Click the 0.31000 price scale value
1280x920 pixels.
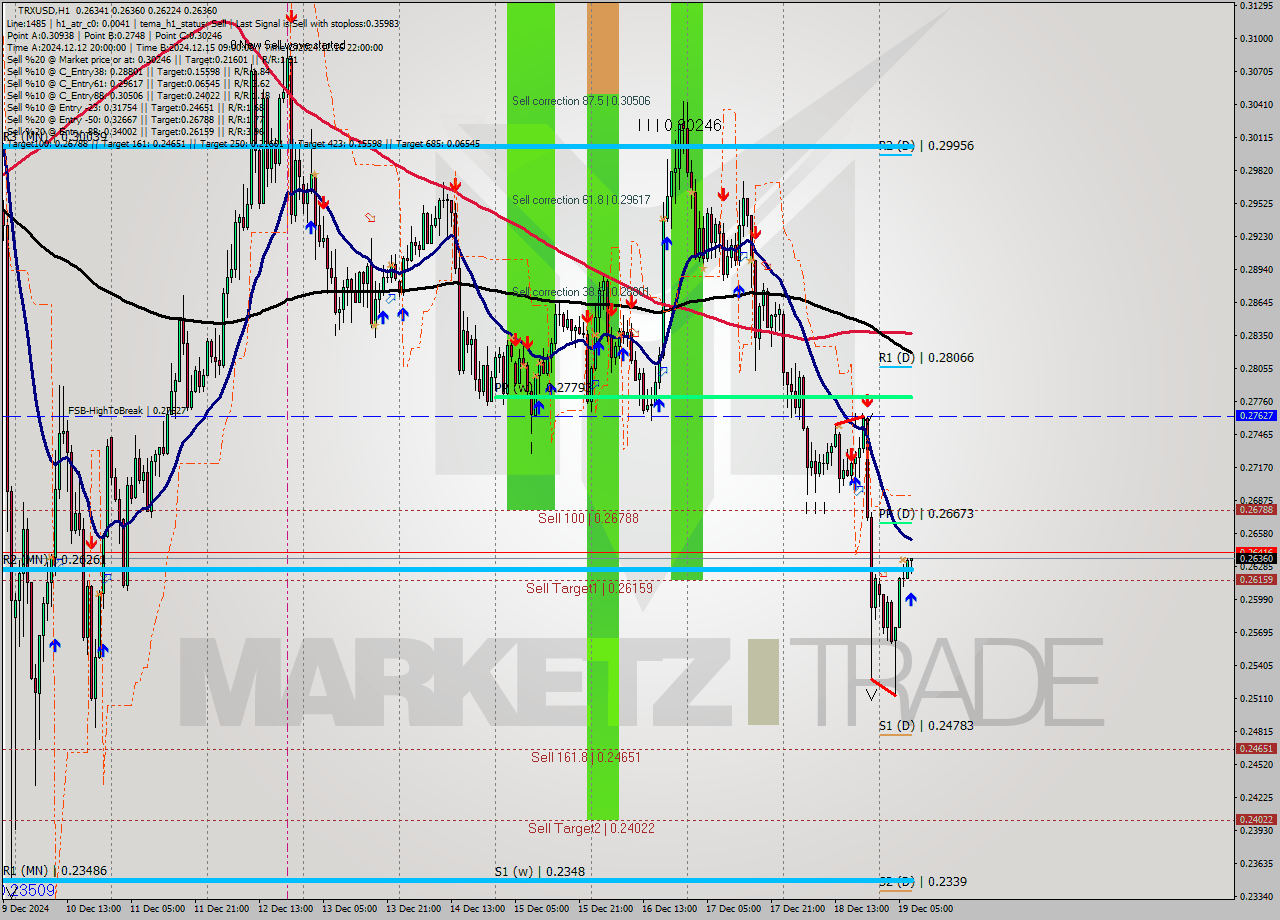tap(1256, 38)
